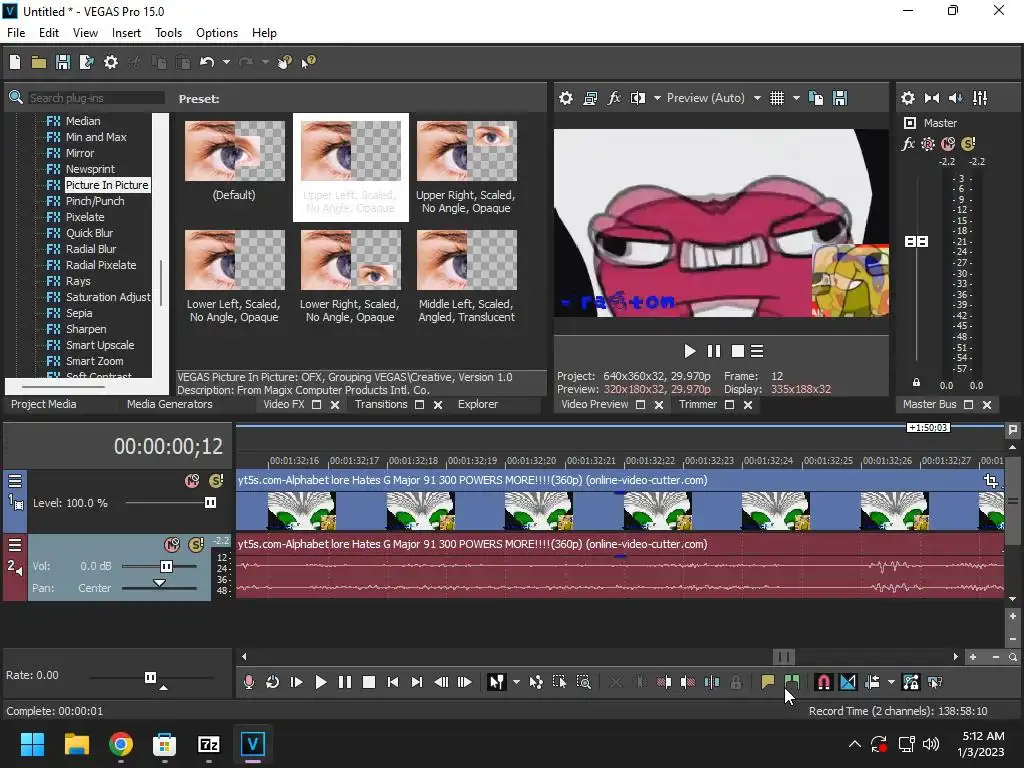1024x768 pixels.
Task: Play from start in timeline transport
Action: 296,682
